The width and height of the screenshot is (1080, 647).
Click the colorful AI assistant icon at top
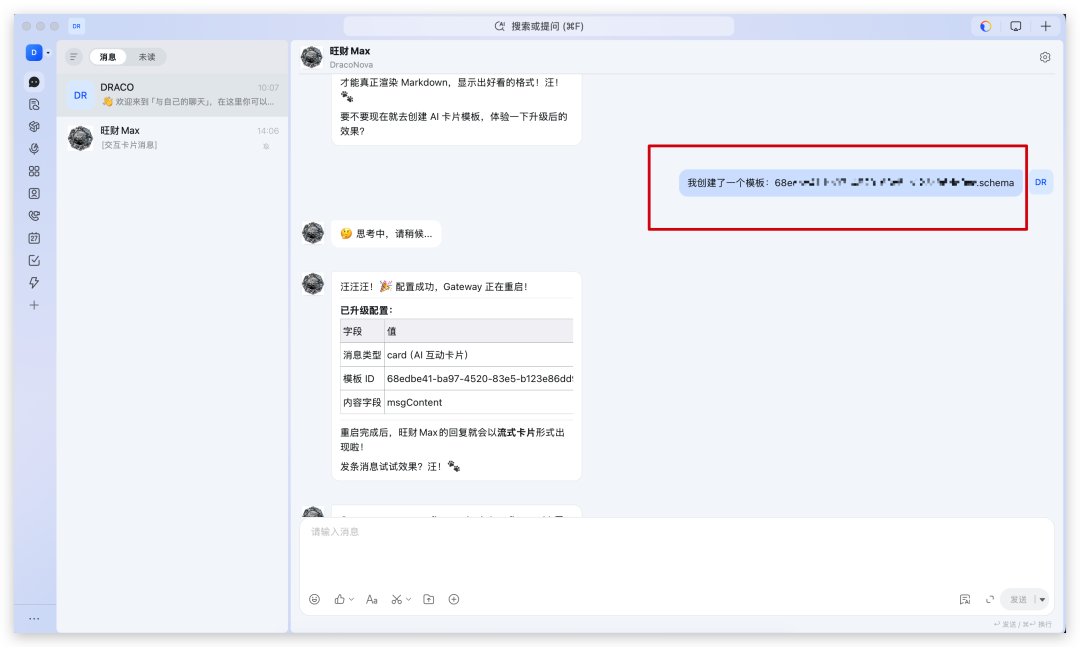coord(985,26)
